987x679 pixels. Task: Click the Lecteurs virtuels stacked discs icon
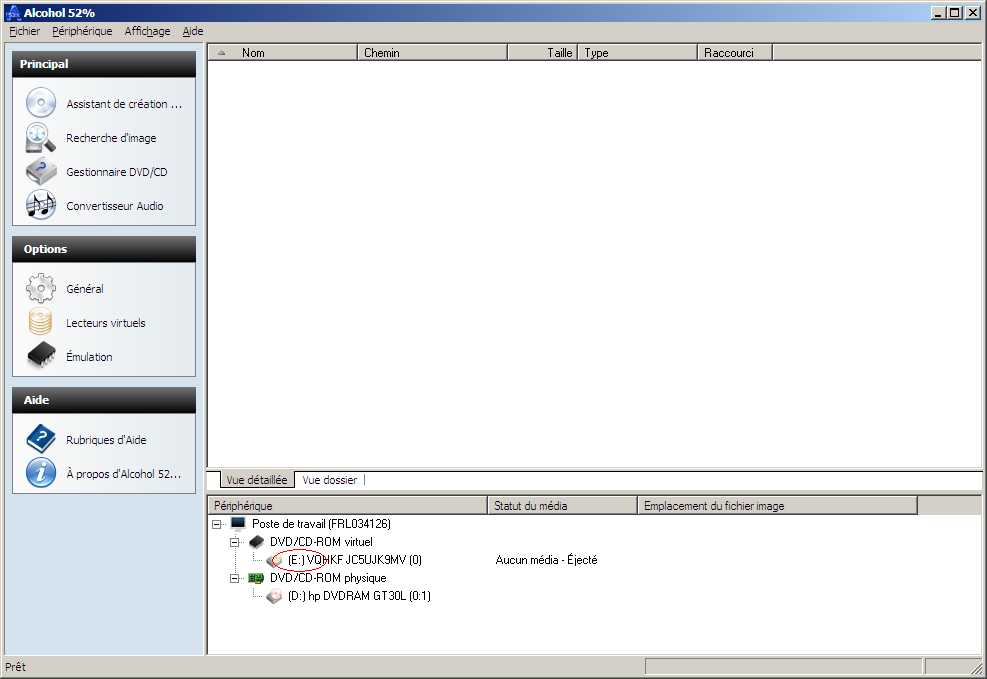41,322
